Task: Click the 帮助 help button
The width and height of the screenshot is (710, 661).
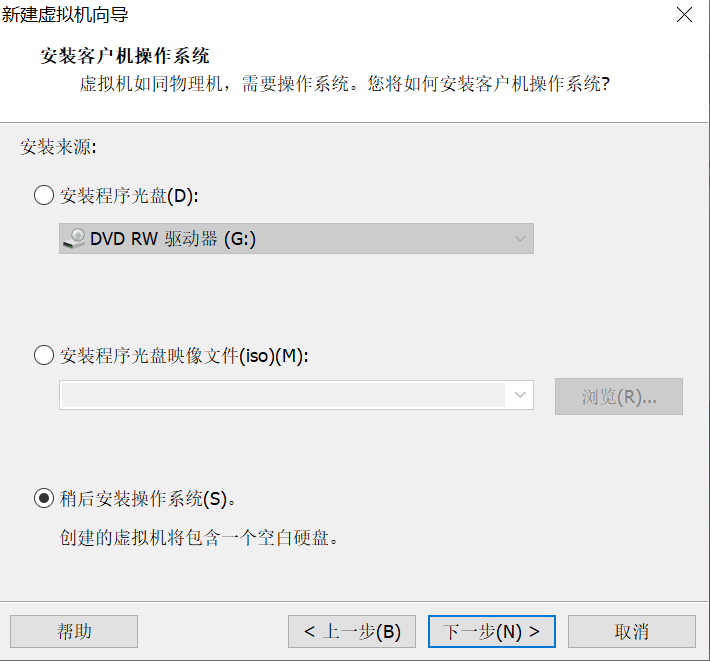Action: [x=74, y=631]
